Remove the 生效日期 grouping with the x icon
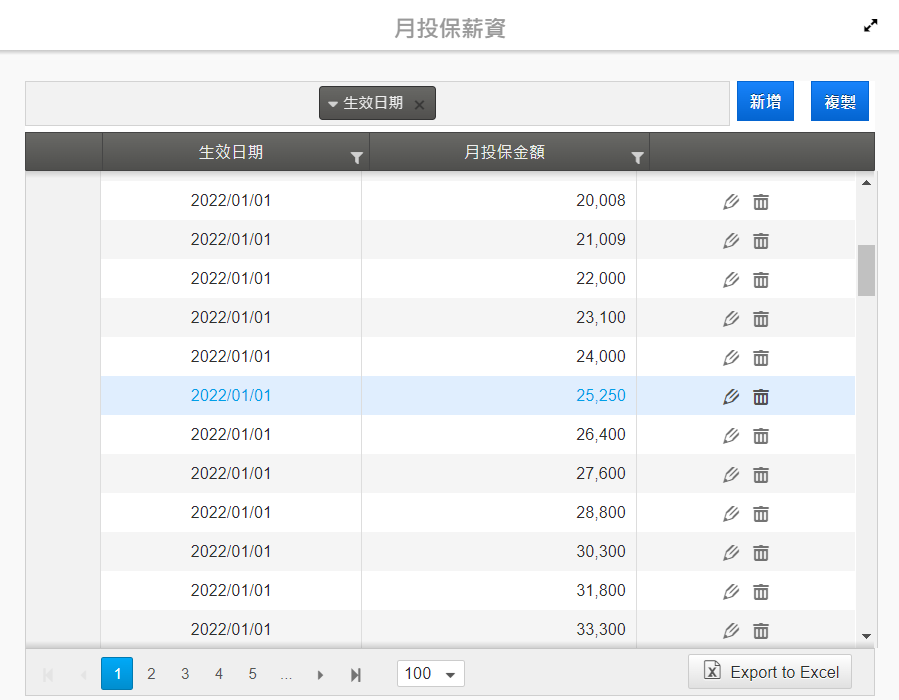The width and height of the screenshot is (899, 700). point(420,105)
